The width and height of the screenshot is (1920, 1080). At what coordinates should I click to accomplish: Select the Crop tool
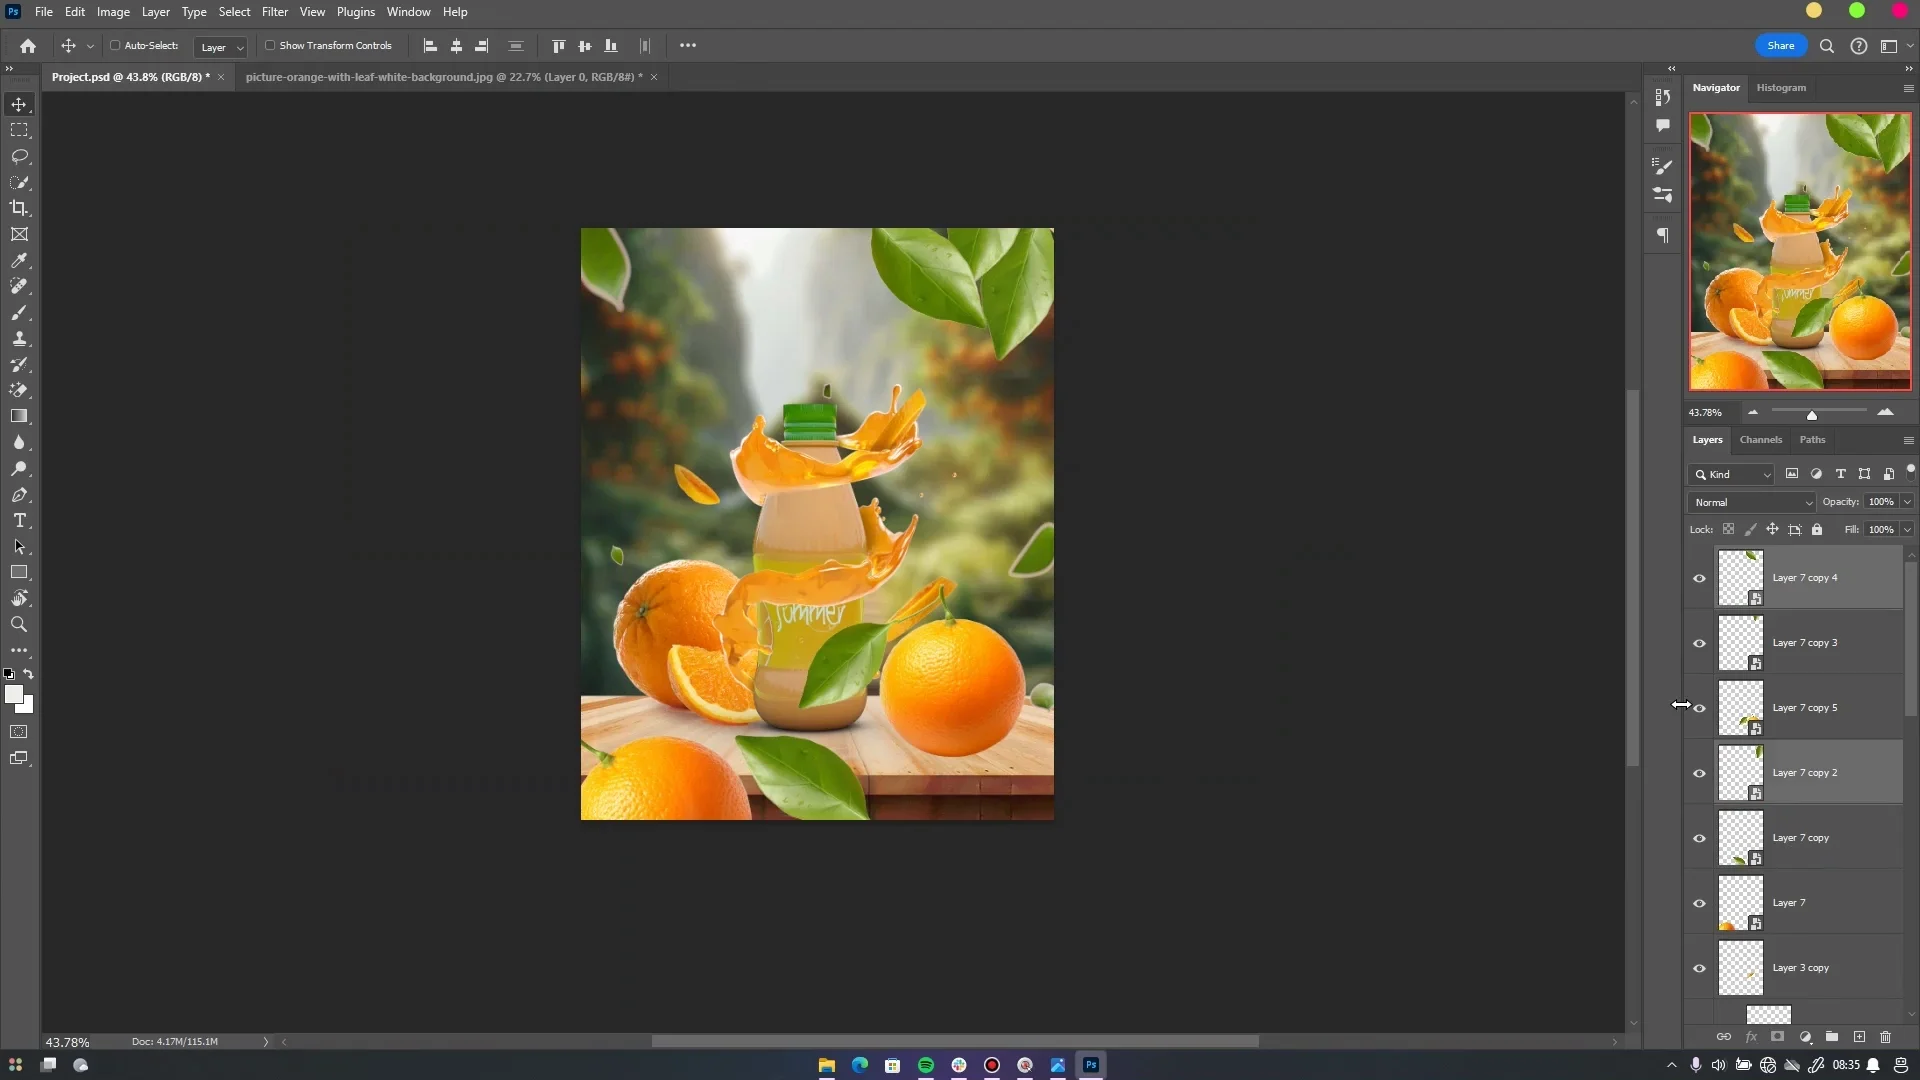19,208
